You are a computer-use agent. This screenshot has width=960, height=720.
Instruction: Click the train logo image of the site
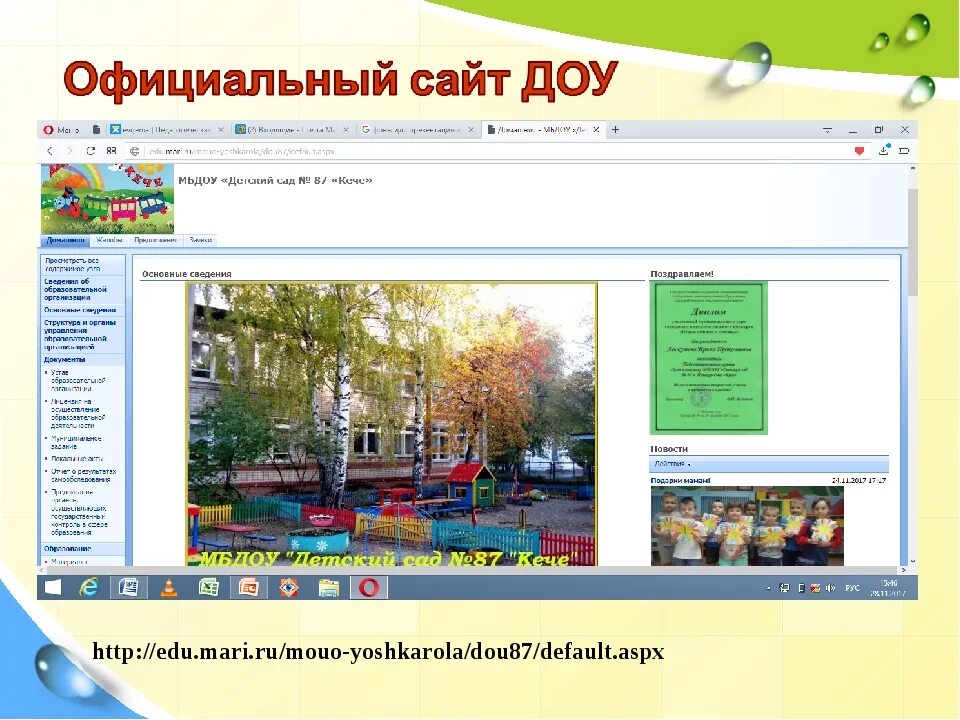(x=107, y=198)
